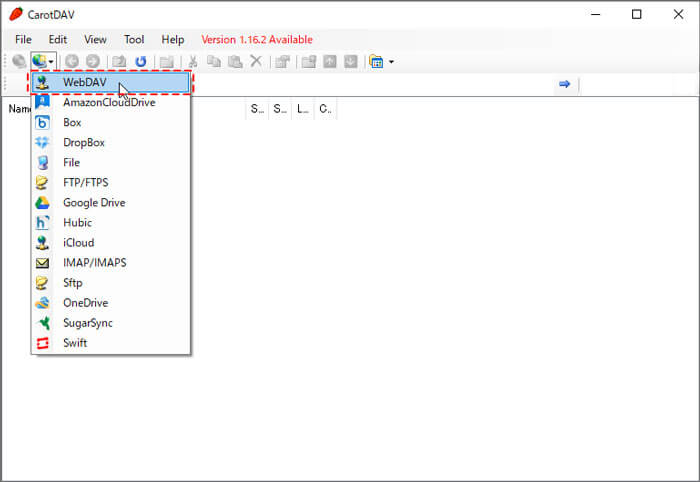Click the Cut scissors icon
The height and width of the screenshot is (482, 700).
[x=193, y=61]
